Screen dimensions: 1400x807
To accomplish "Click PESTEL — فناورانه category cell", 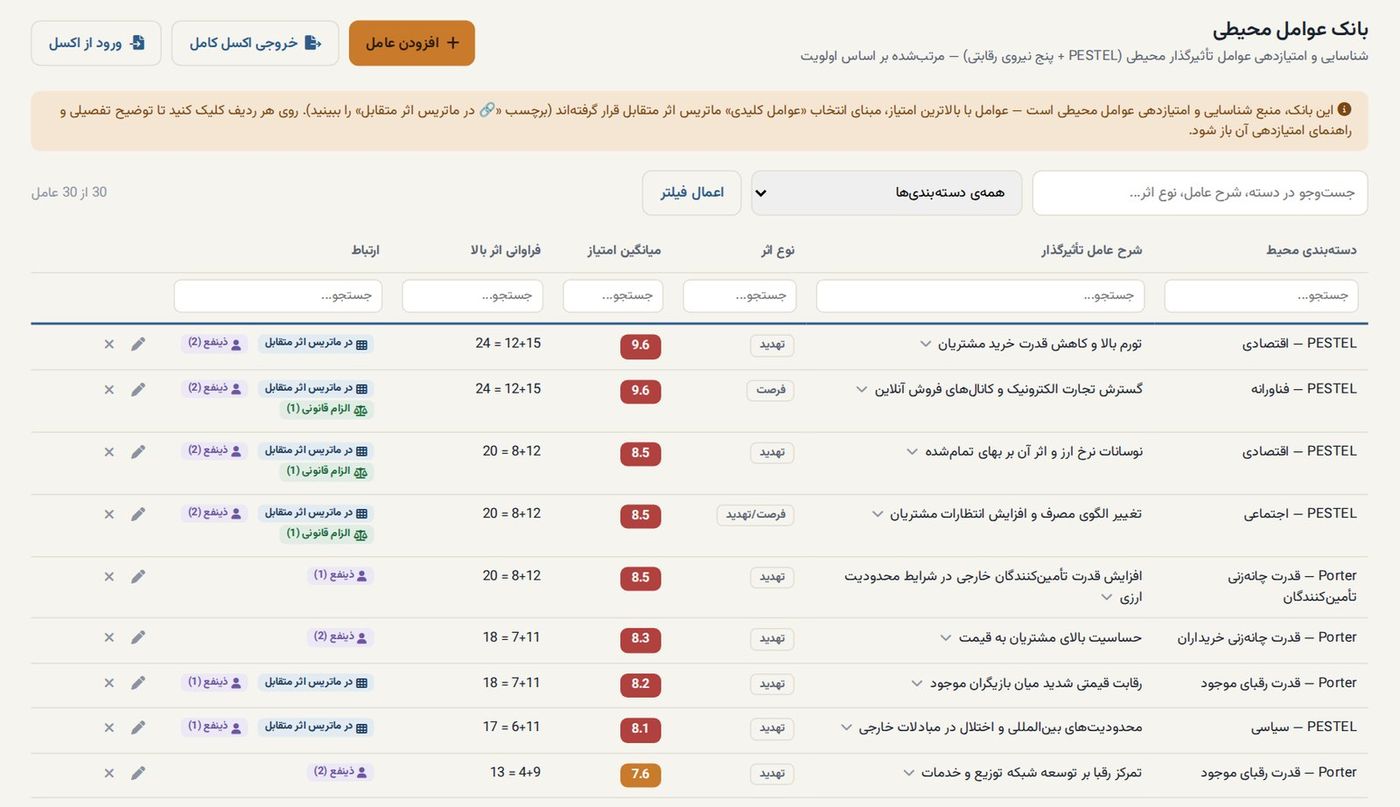I will click(x=1304, y=388).
